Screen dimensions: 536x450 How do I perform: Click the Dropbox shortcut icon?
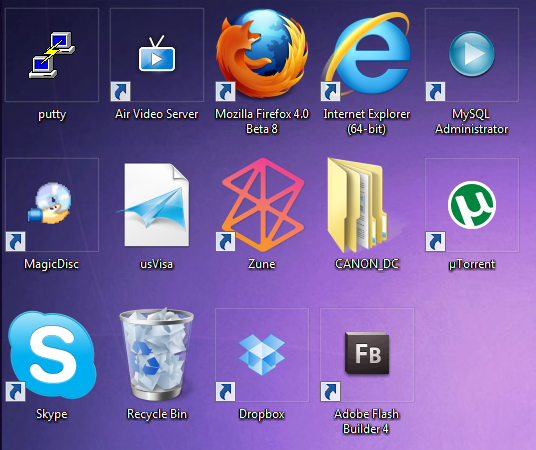pyautogui.click(x=262, y=355)
